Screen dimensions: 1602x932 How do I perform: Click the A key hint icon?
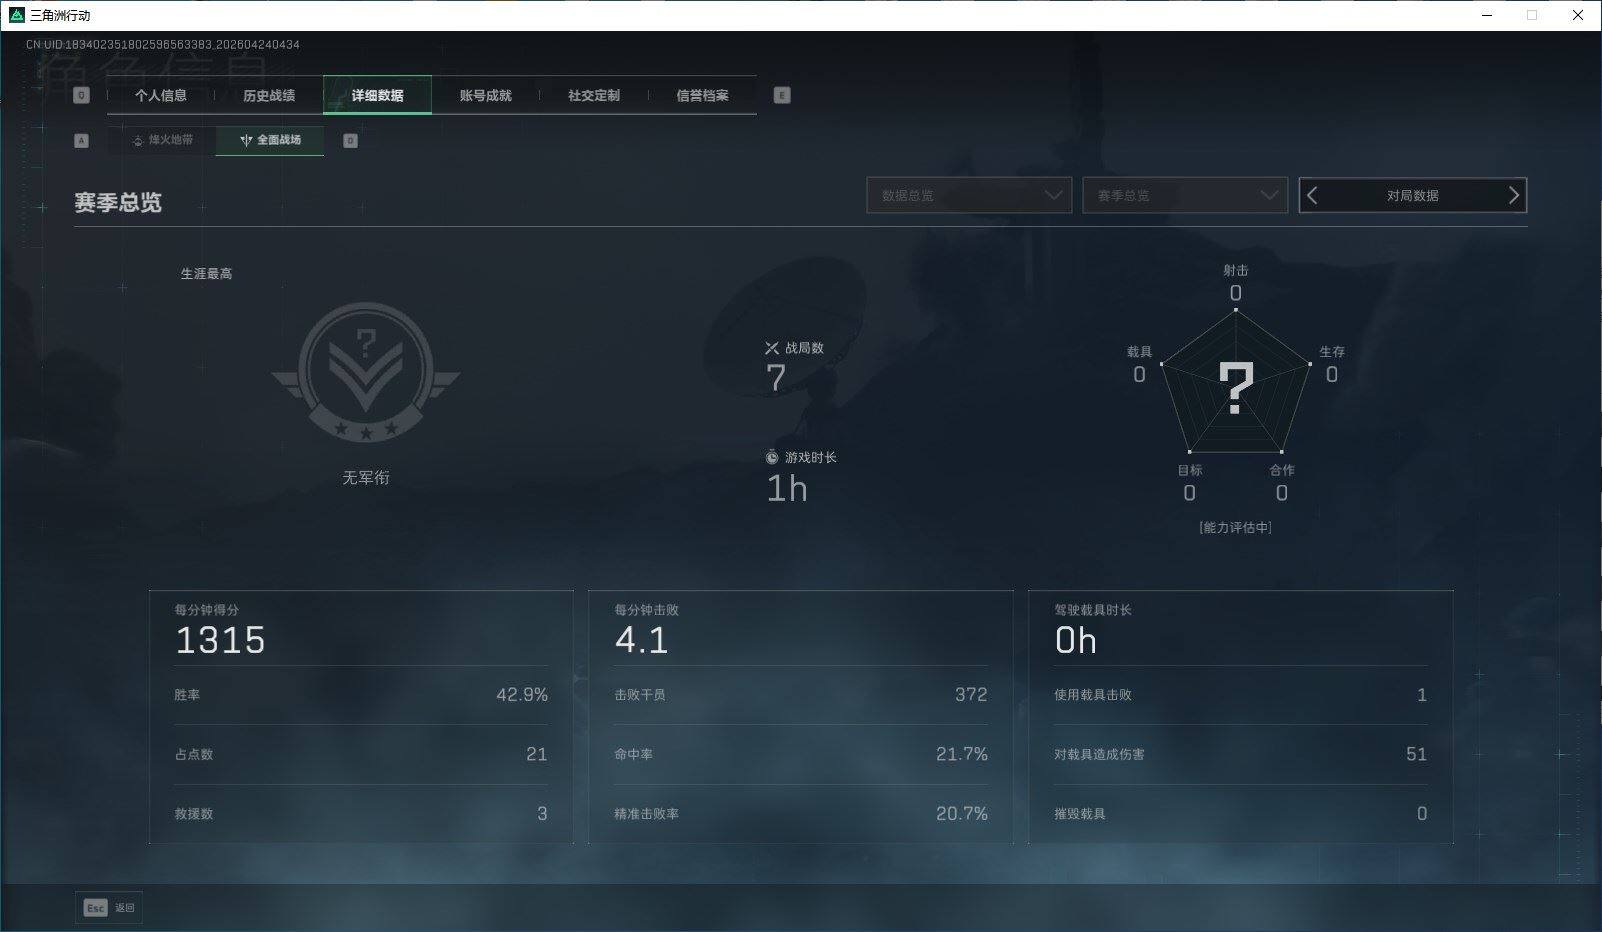point(82,141)
